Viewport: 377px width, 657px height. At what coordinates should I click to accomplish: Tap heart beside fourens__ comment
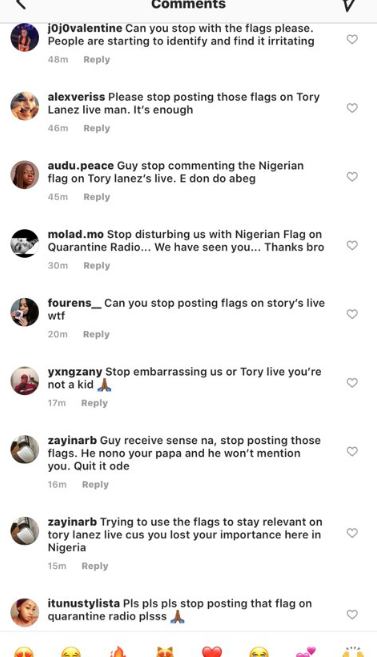coord(352,314)
